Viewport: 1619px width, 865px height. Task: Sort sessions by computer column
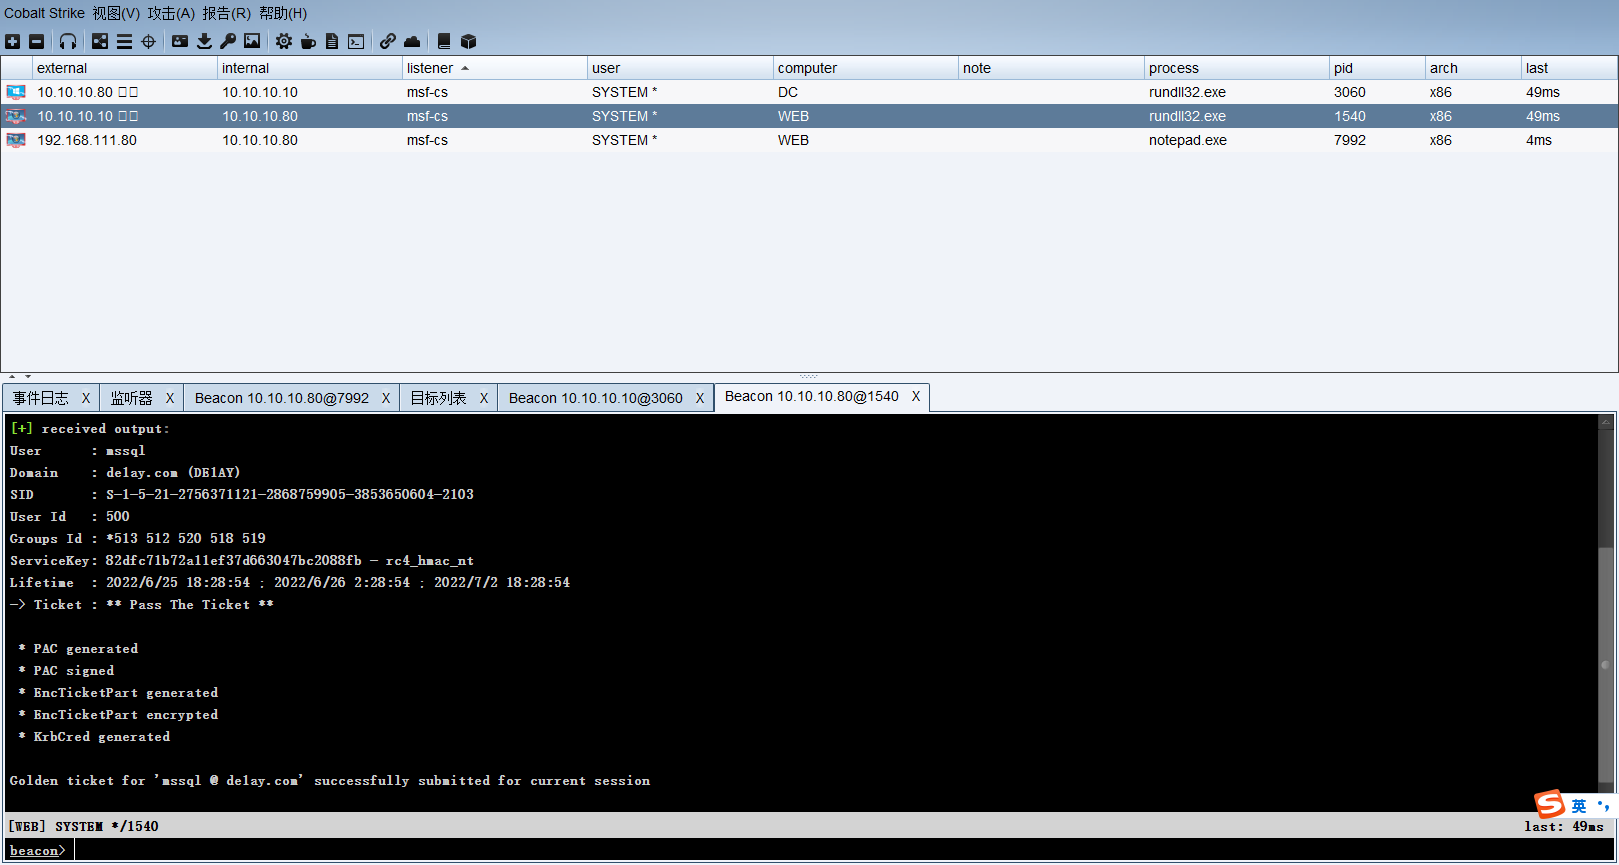pyautogui.click(x=866, y=68)
